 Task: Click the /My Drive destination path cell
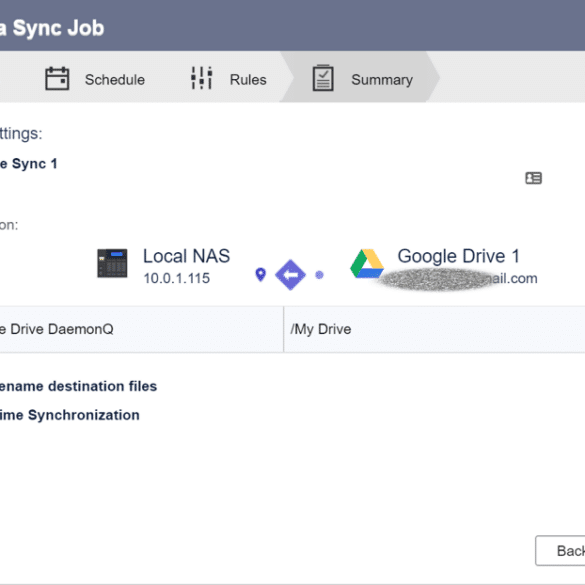click(x=434, y=329)
